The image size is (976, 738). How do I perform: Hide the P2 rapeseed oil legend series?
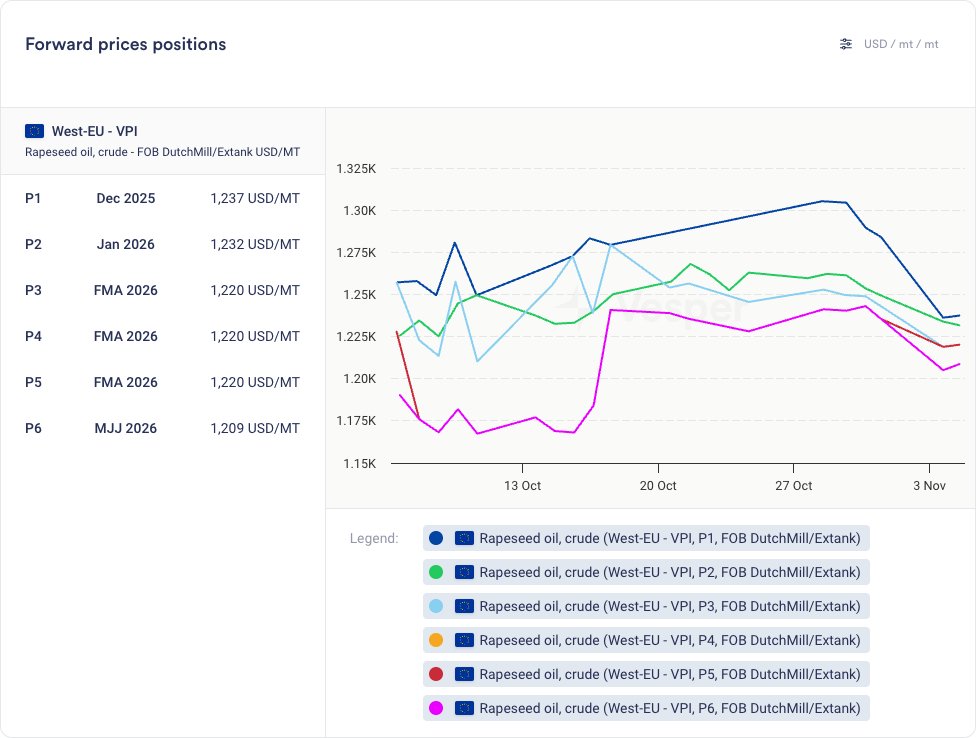pos(669,572)
